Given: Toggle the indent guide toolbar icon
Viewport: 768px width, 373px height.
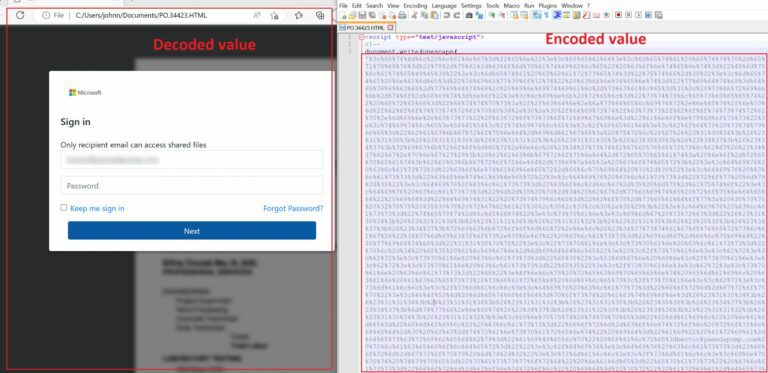Looking at the screenshot, I should [557, 16].
